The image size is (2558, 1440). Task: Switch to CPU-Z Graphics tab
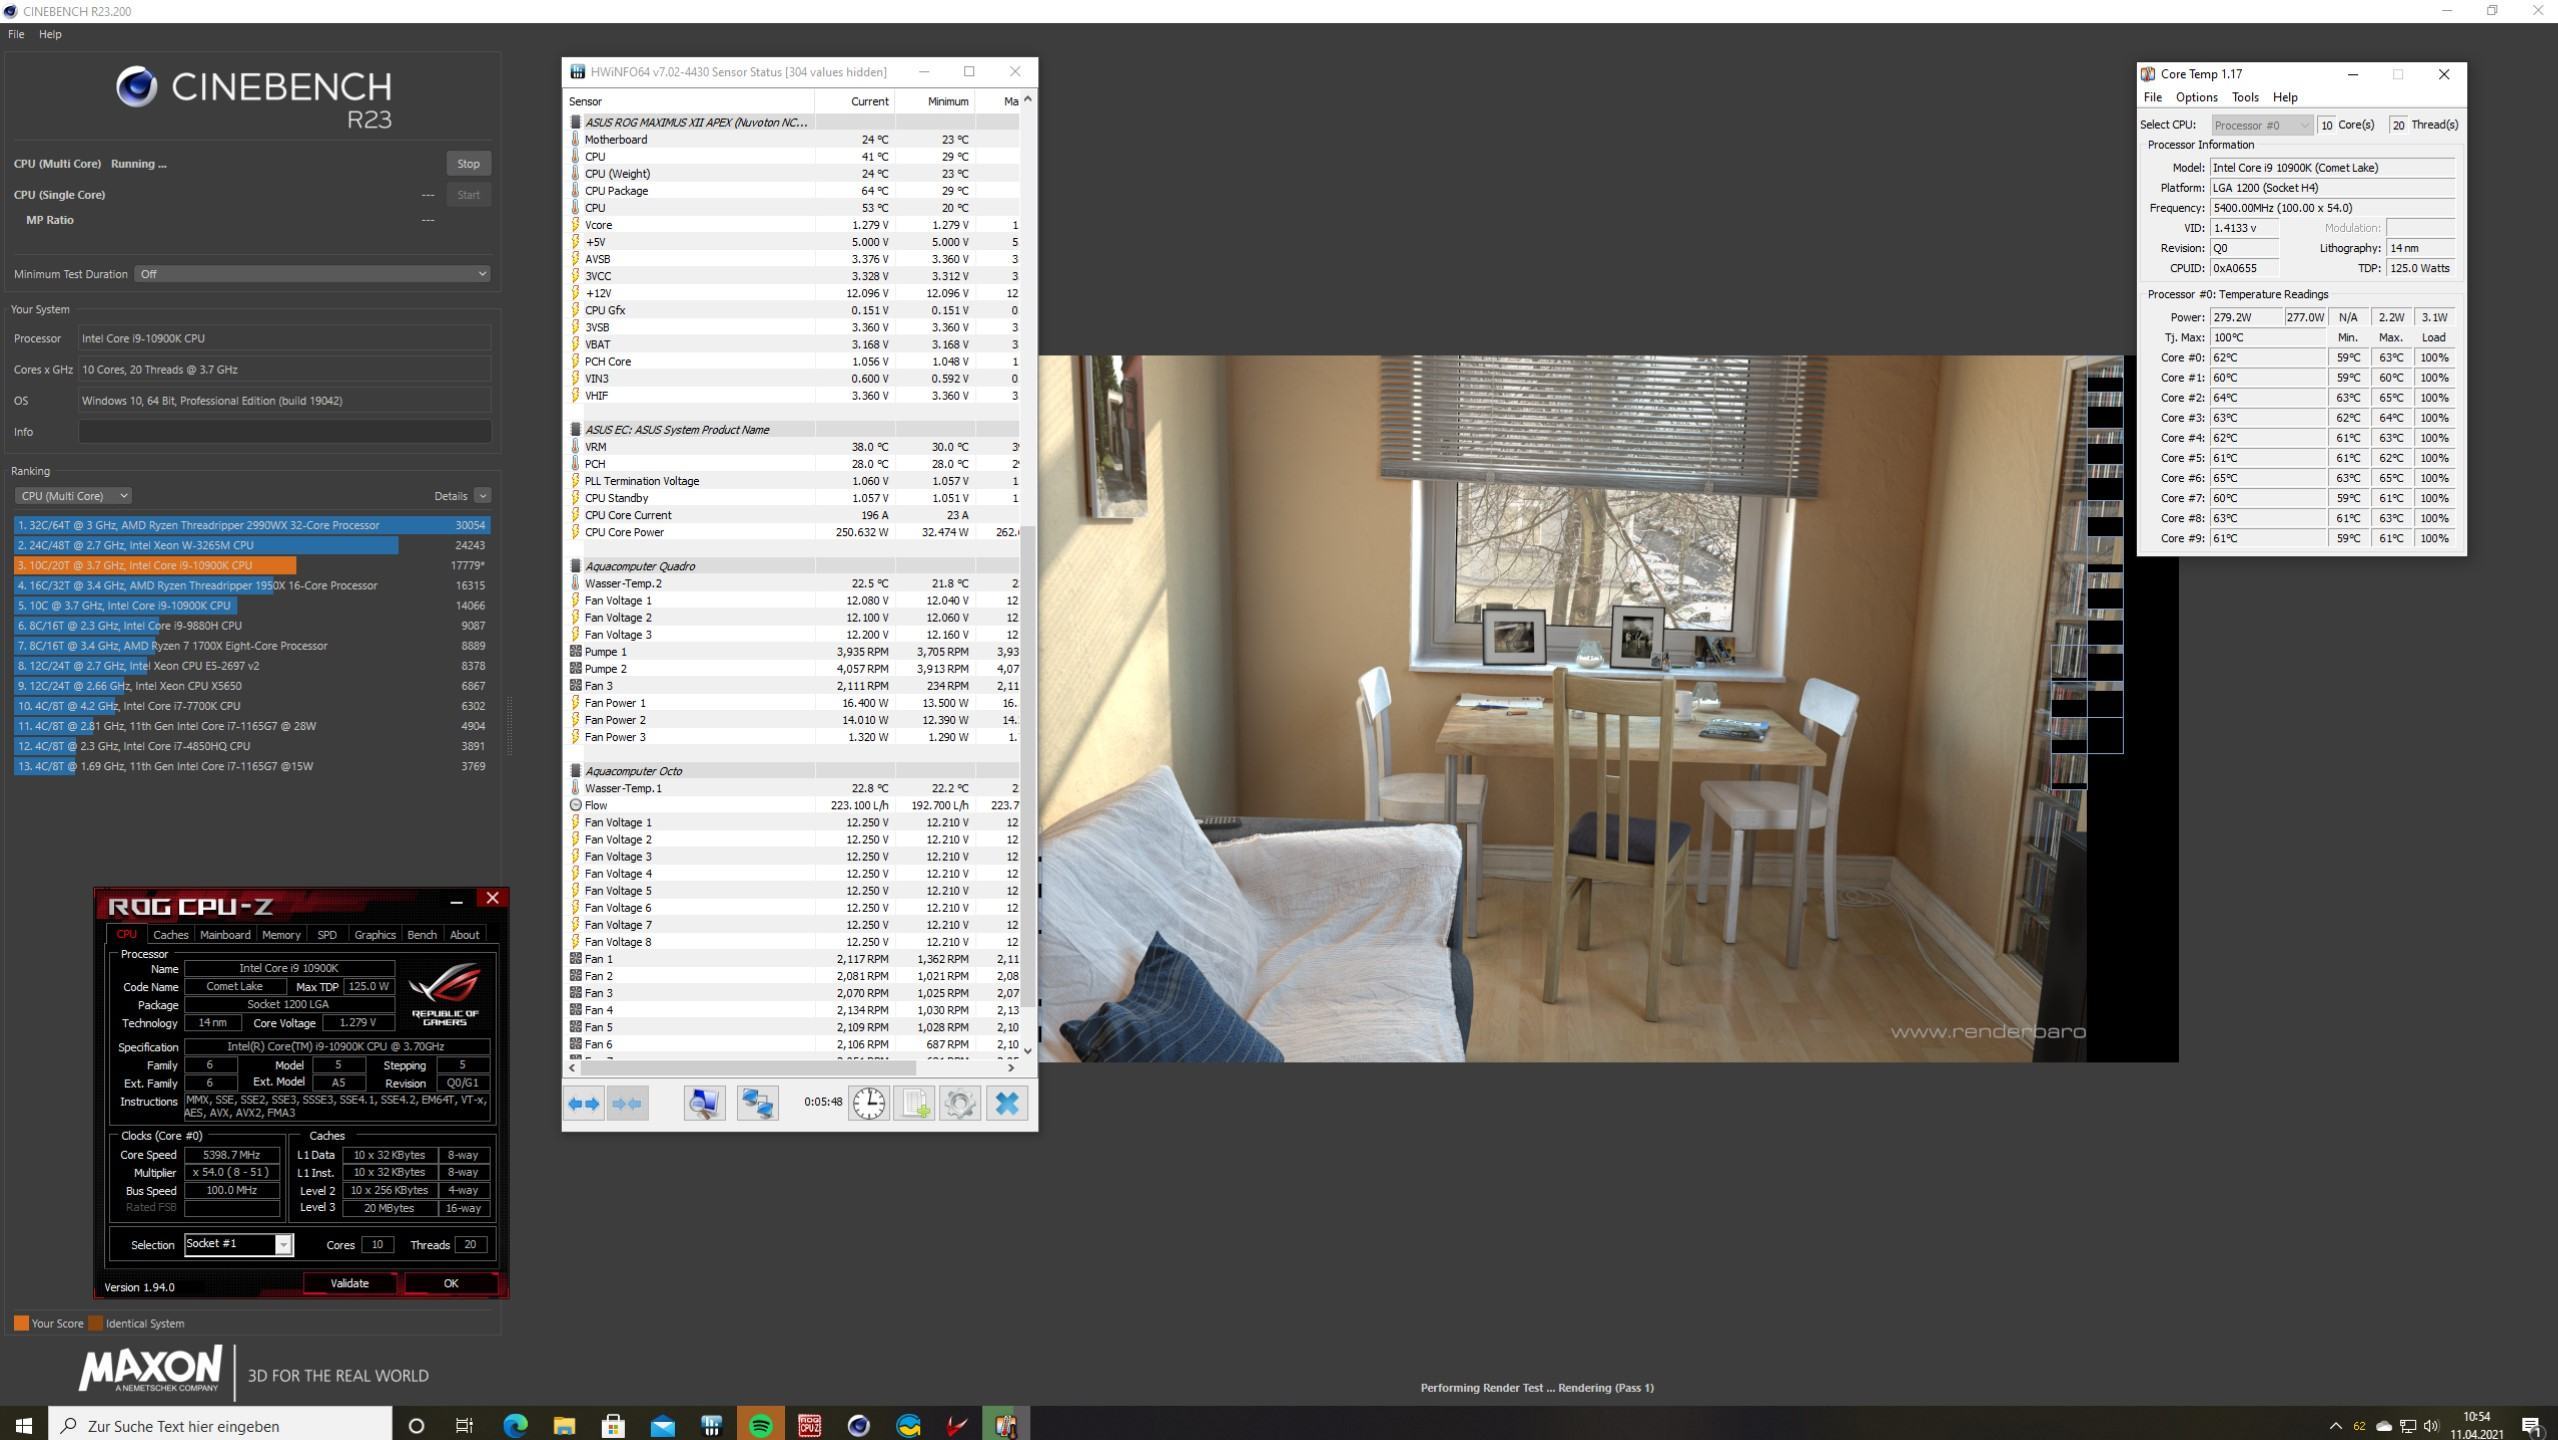[375, 935]
